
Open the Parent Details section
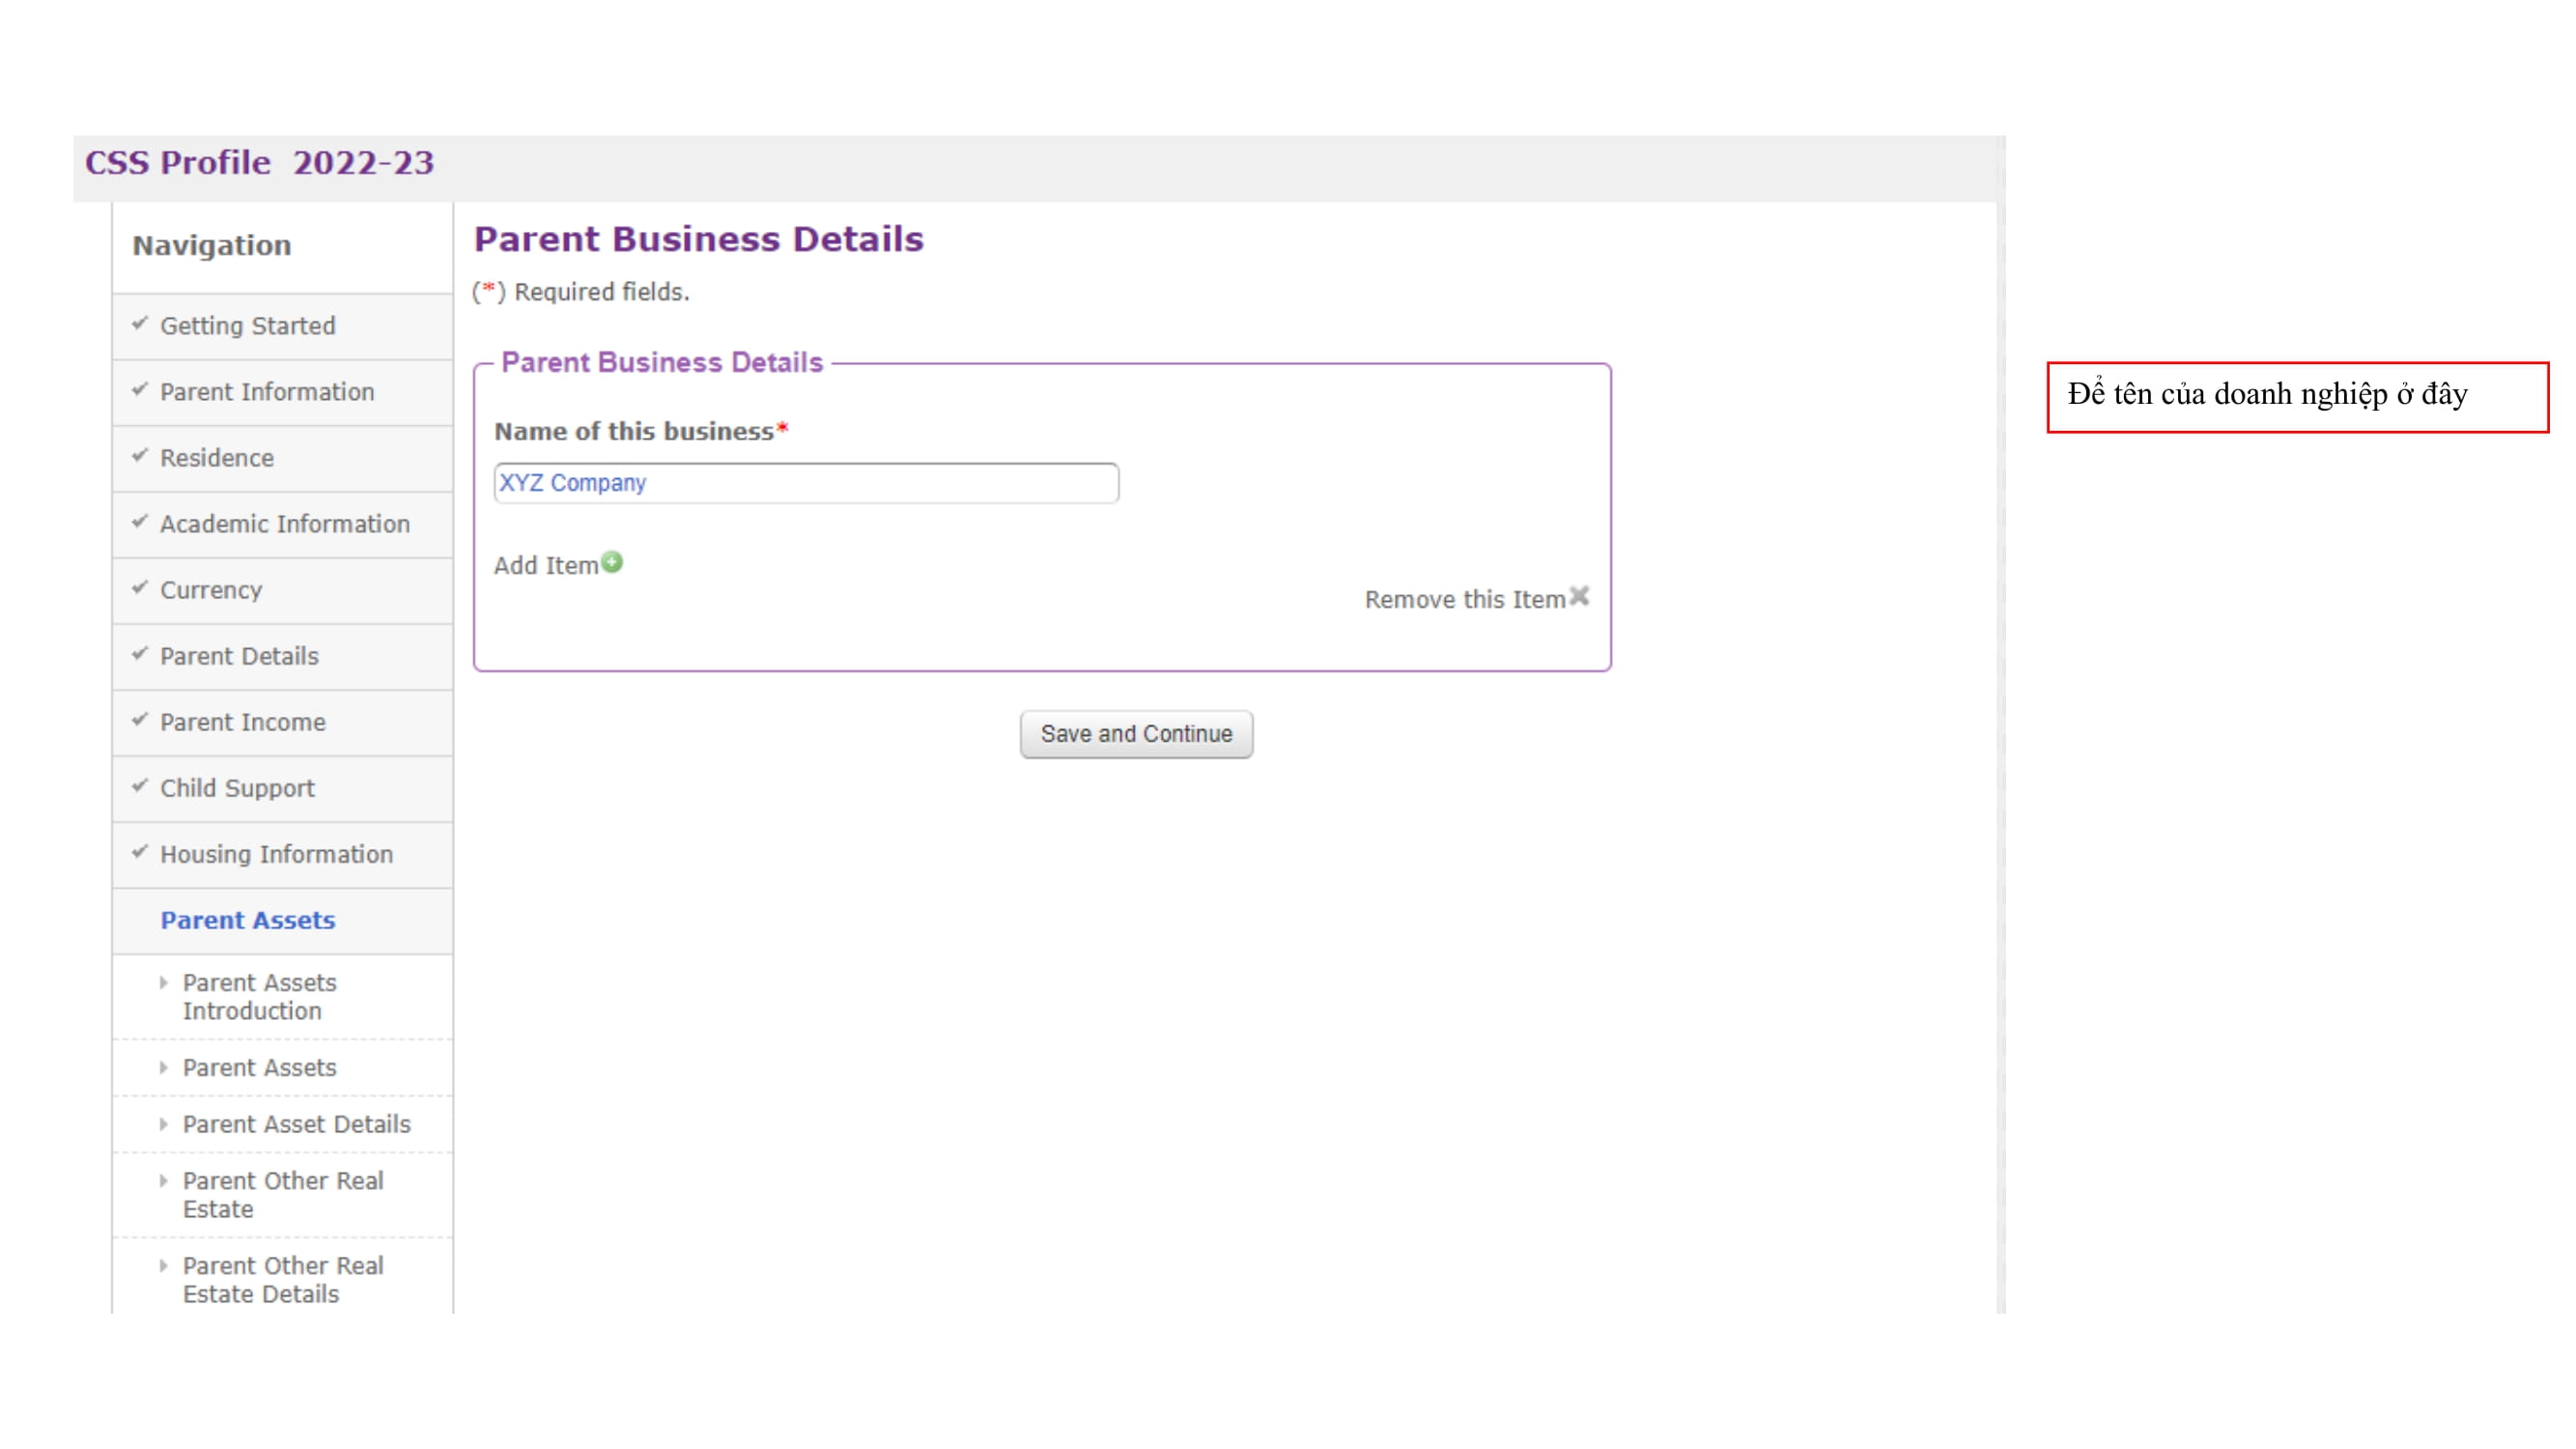click(x=240, y=656)
